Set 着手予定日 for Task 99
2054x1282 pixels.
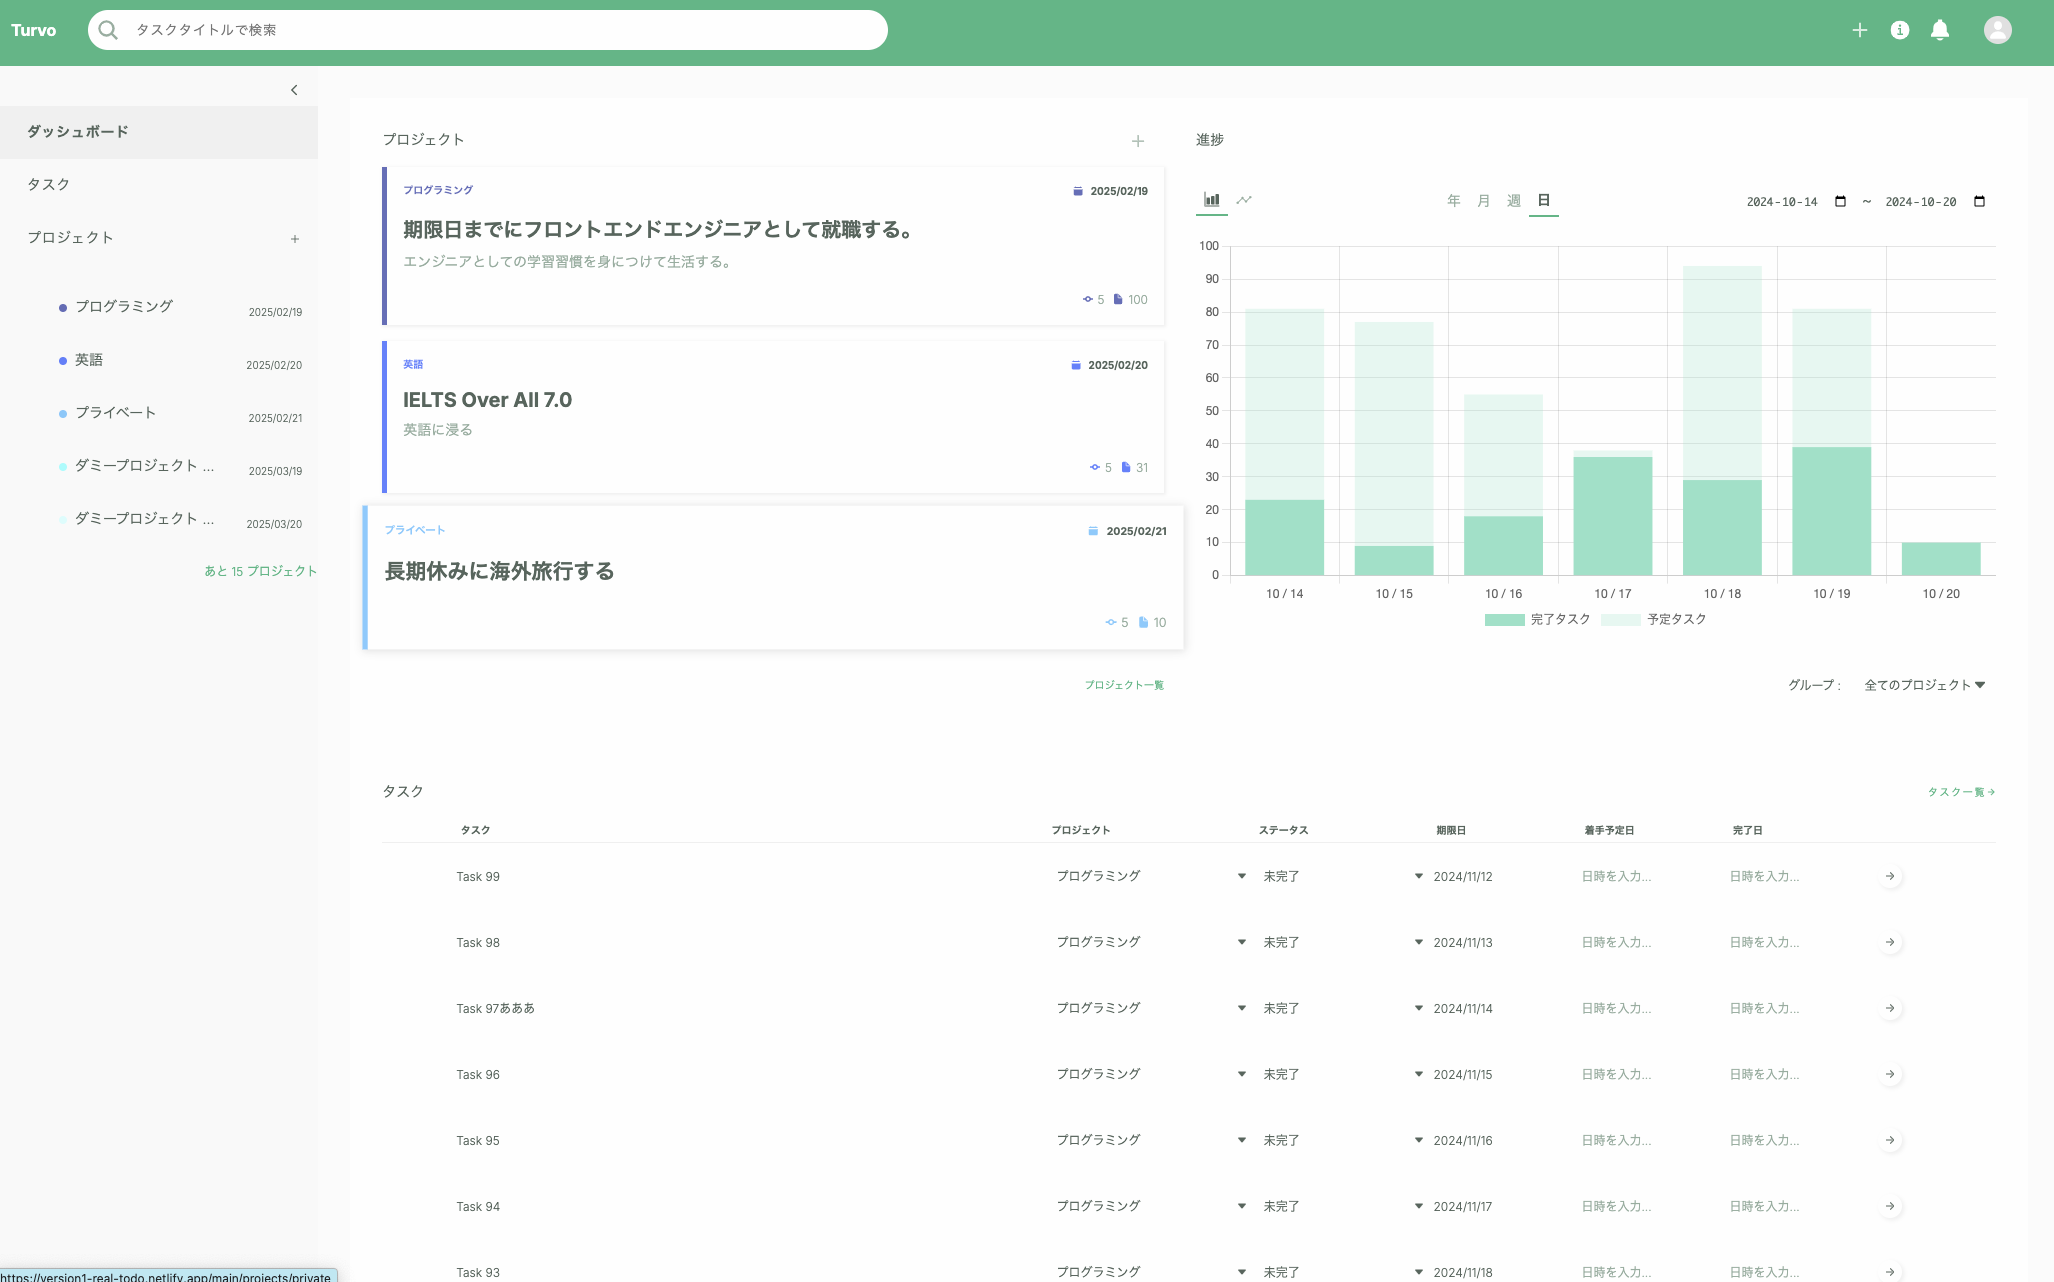[x=1616, y=877]
